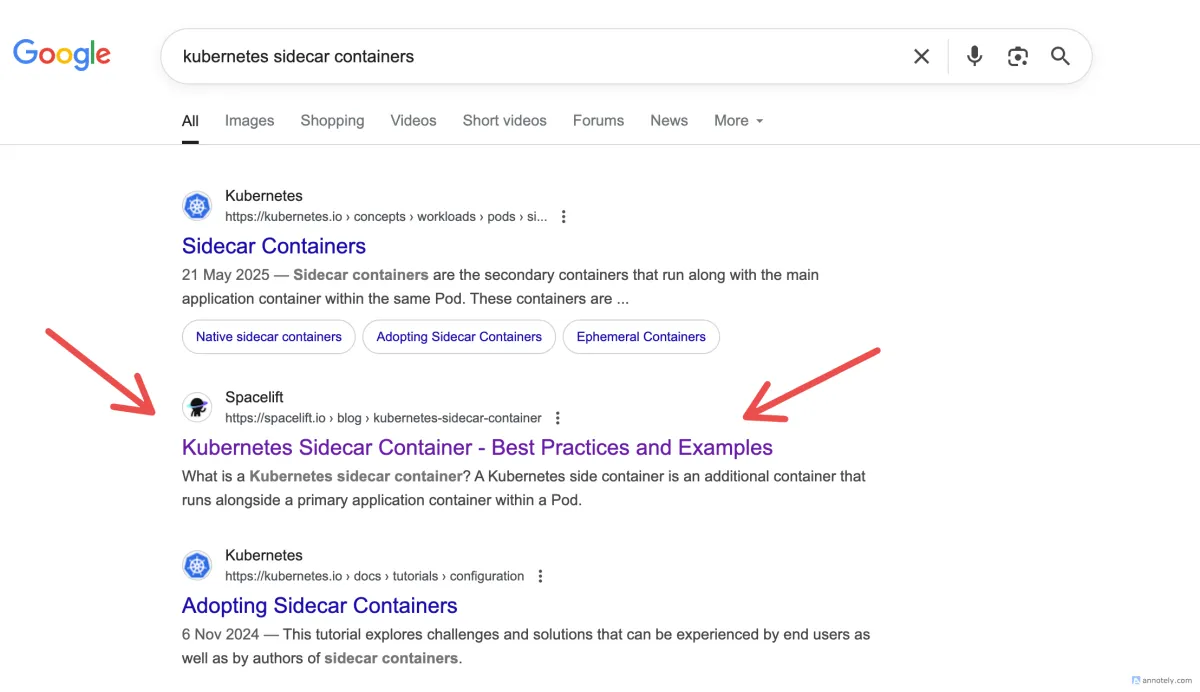This screenshot has height=692, width=1200.
Task: Click the Spacelift favicon
Action: pyautogui.click(x=198, y=407)
